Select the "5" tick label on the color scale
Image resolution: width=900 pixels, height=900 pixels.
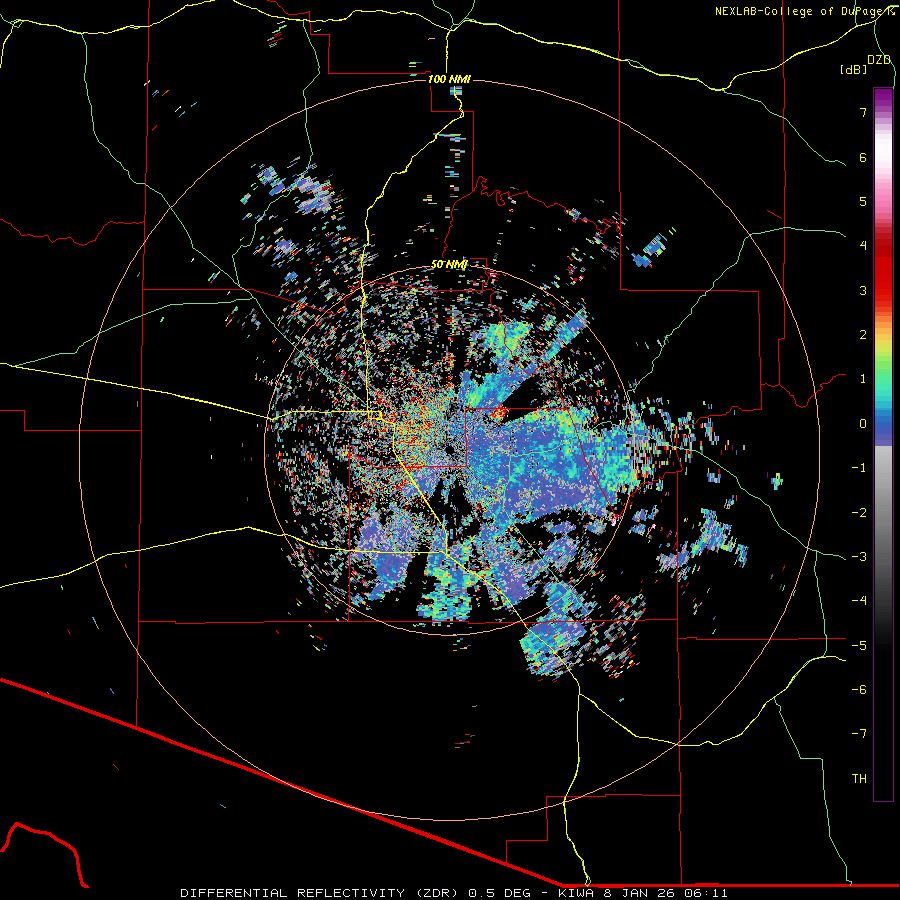863,201
